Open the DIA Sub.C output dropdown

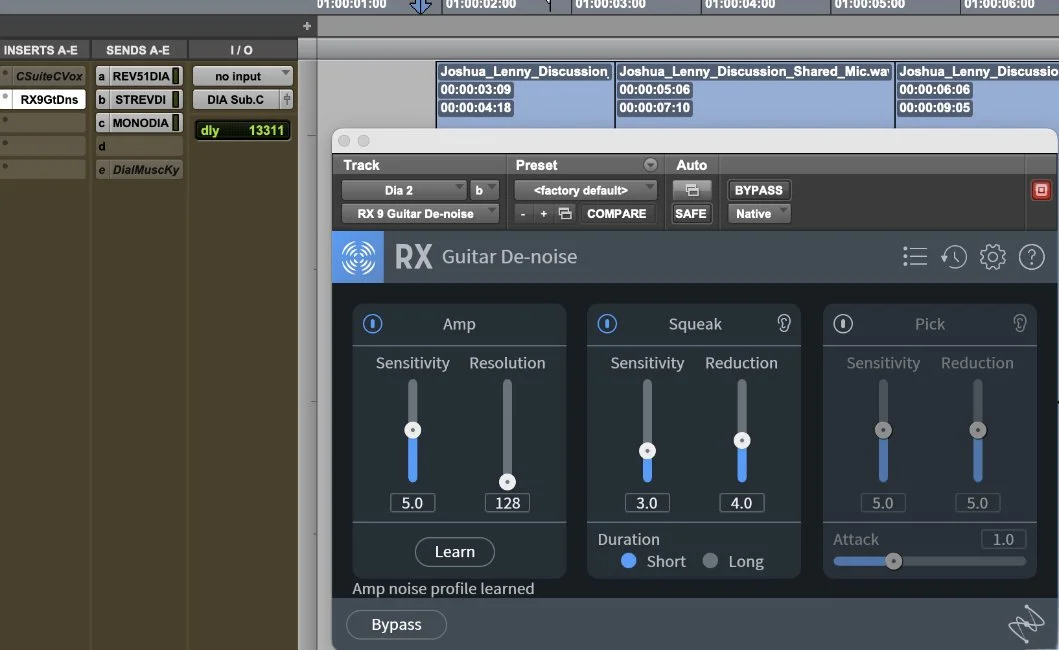coord(236,99)
